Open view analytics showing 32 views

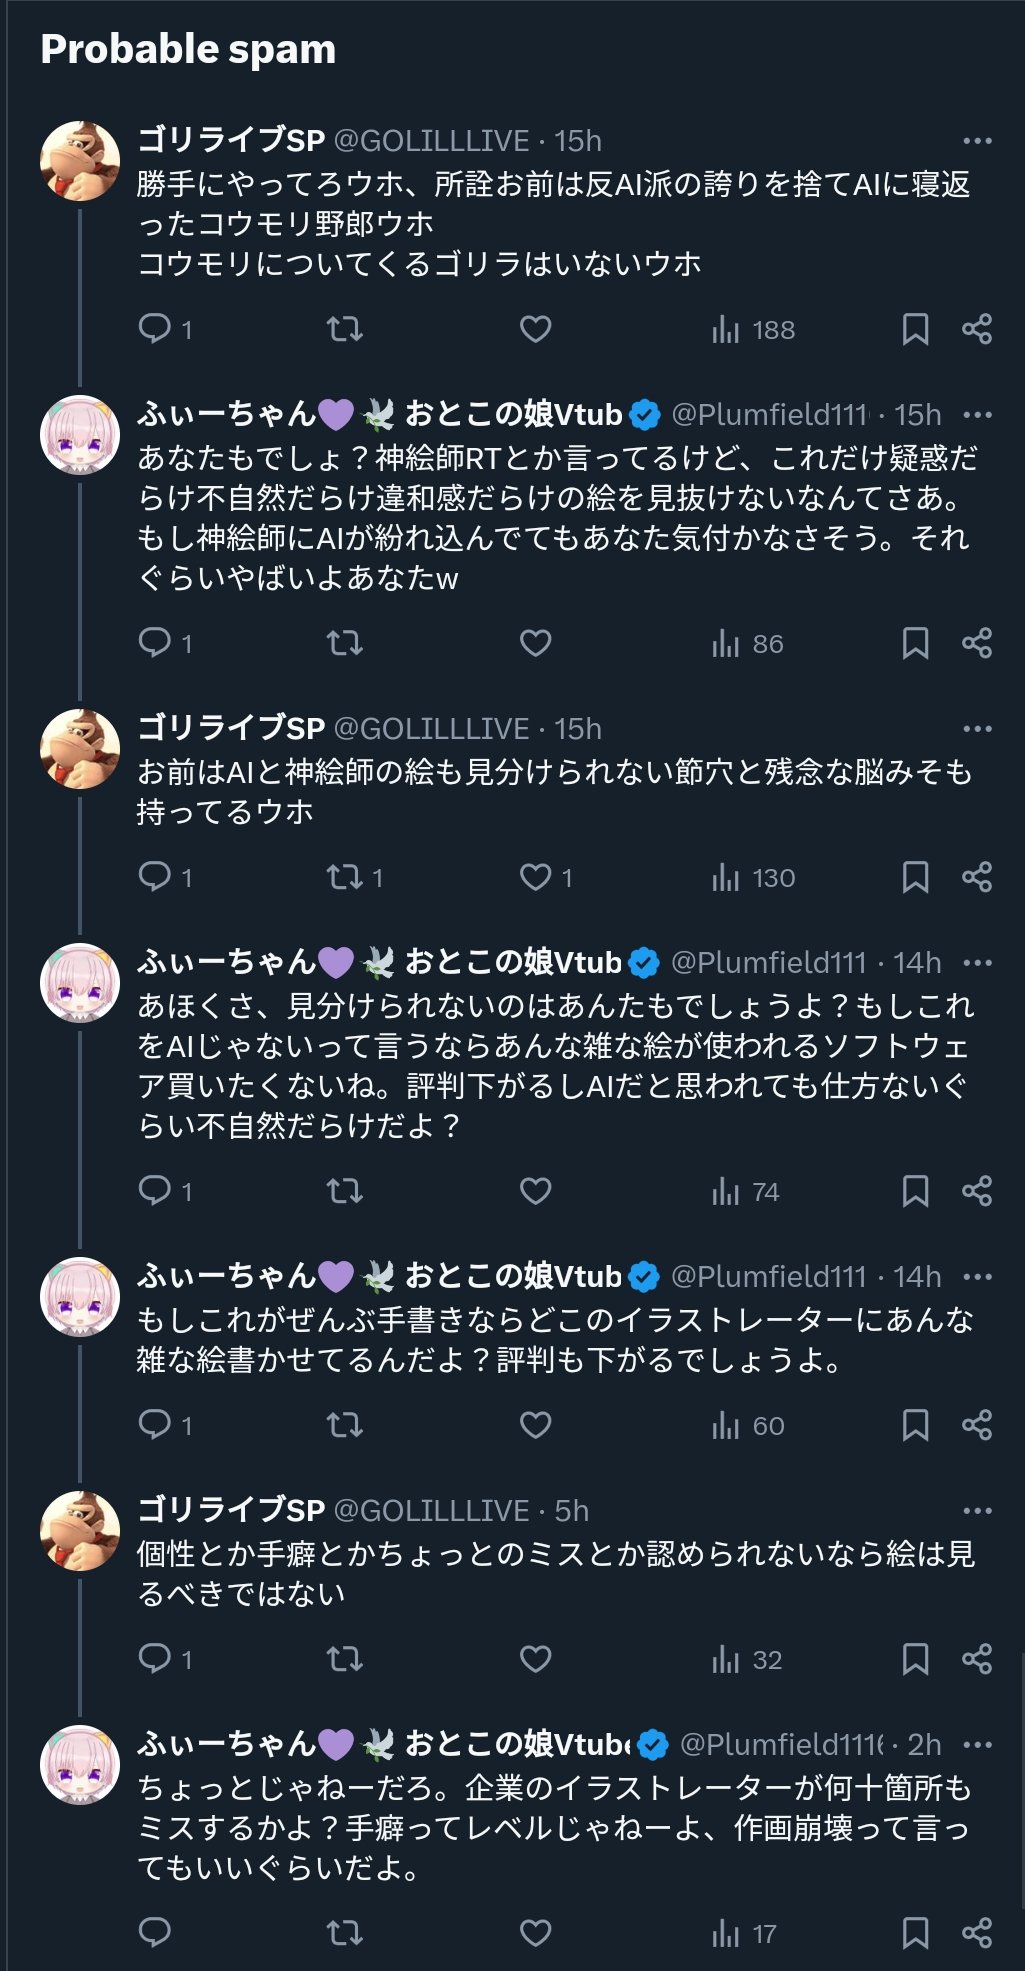click(747, 1659)
